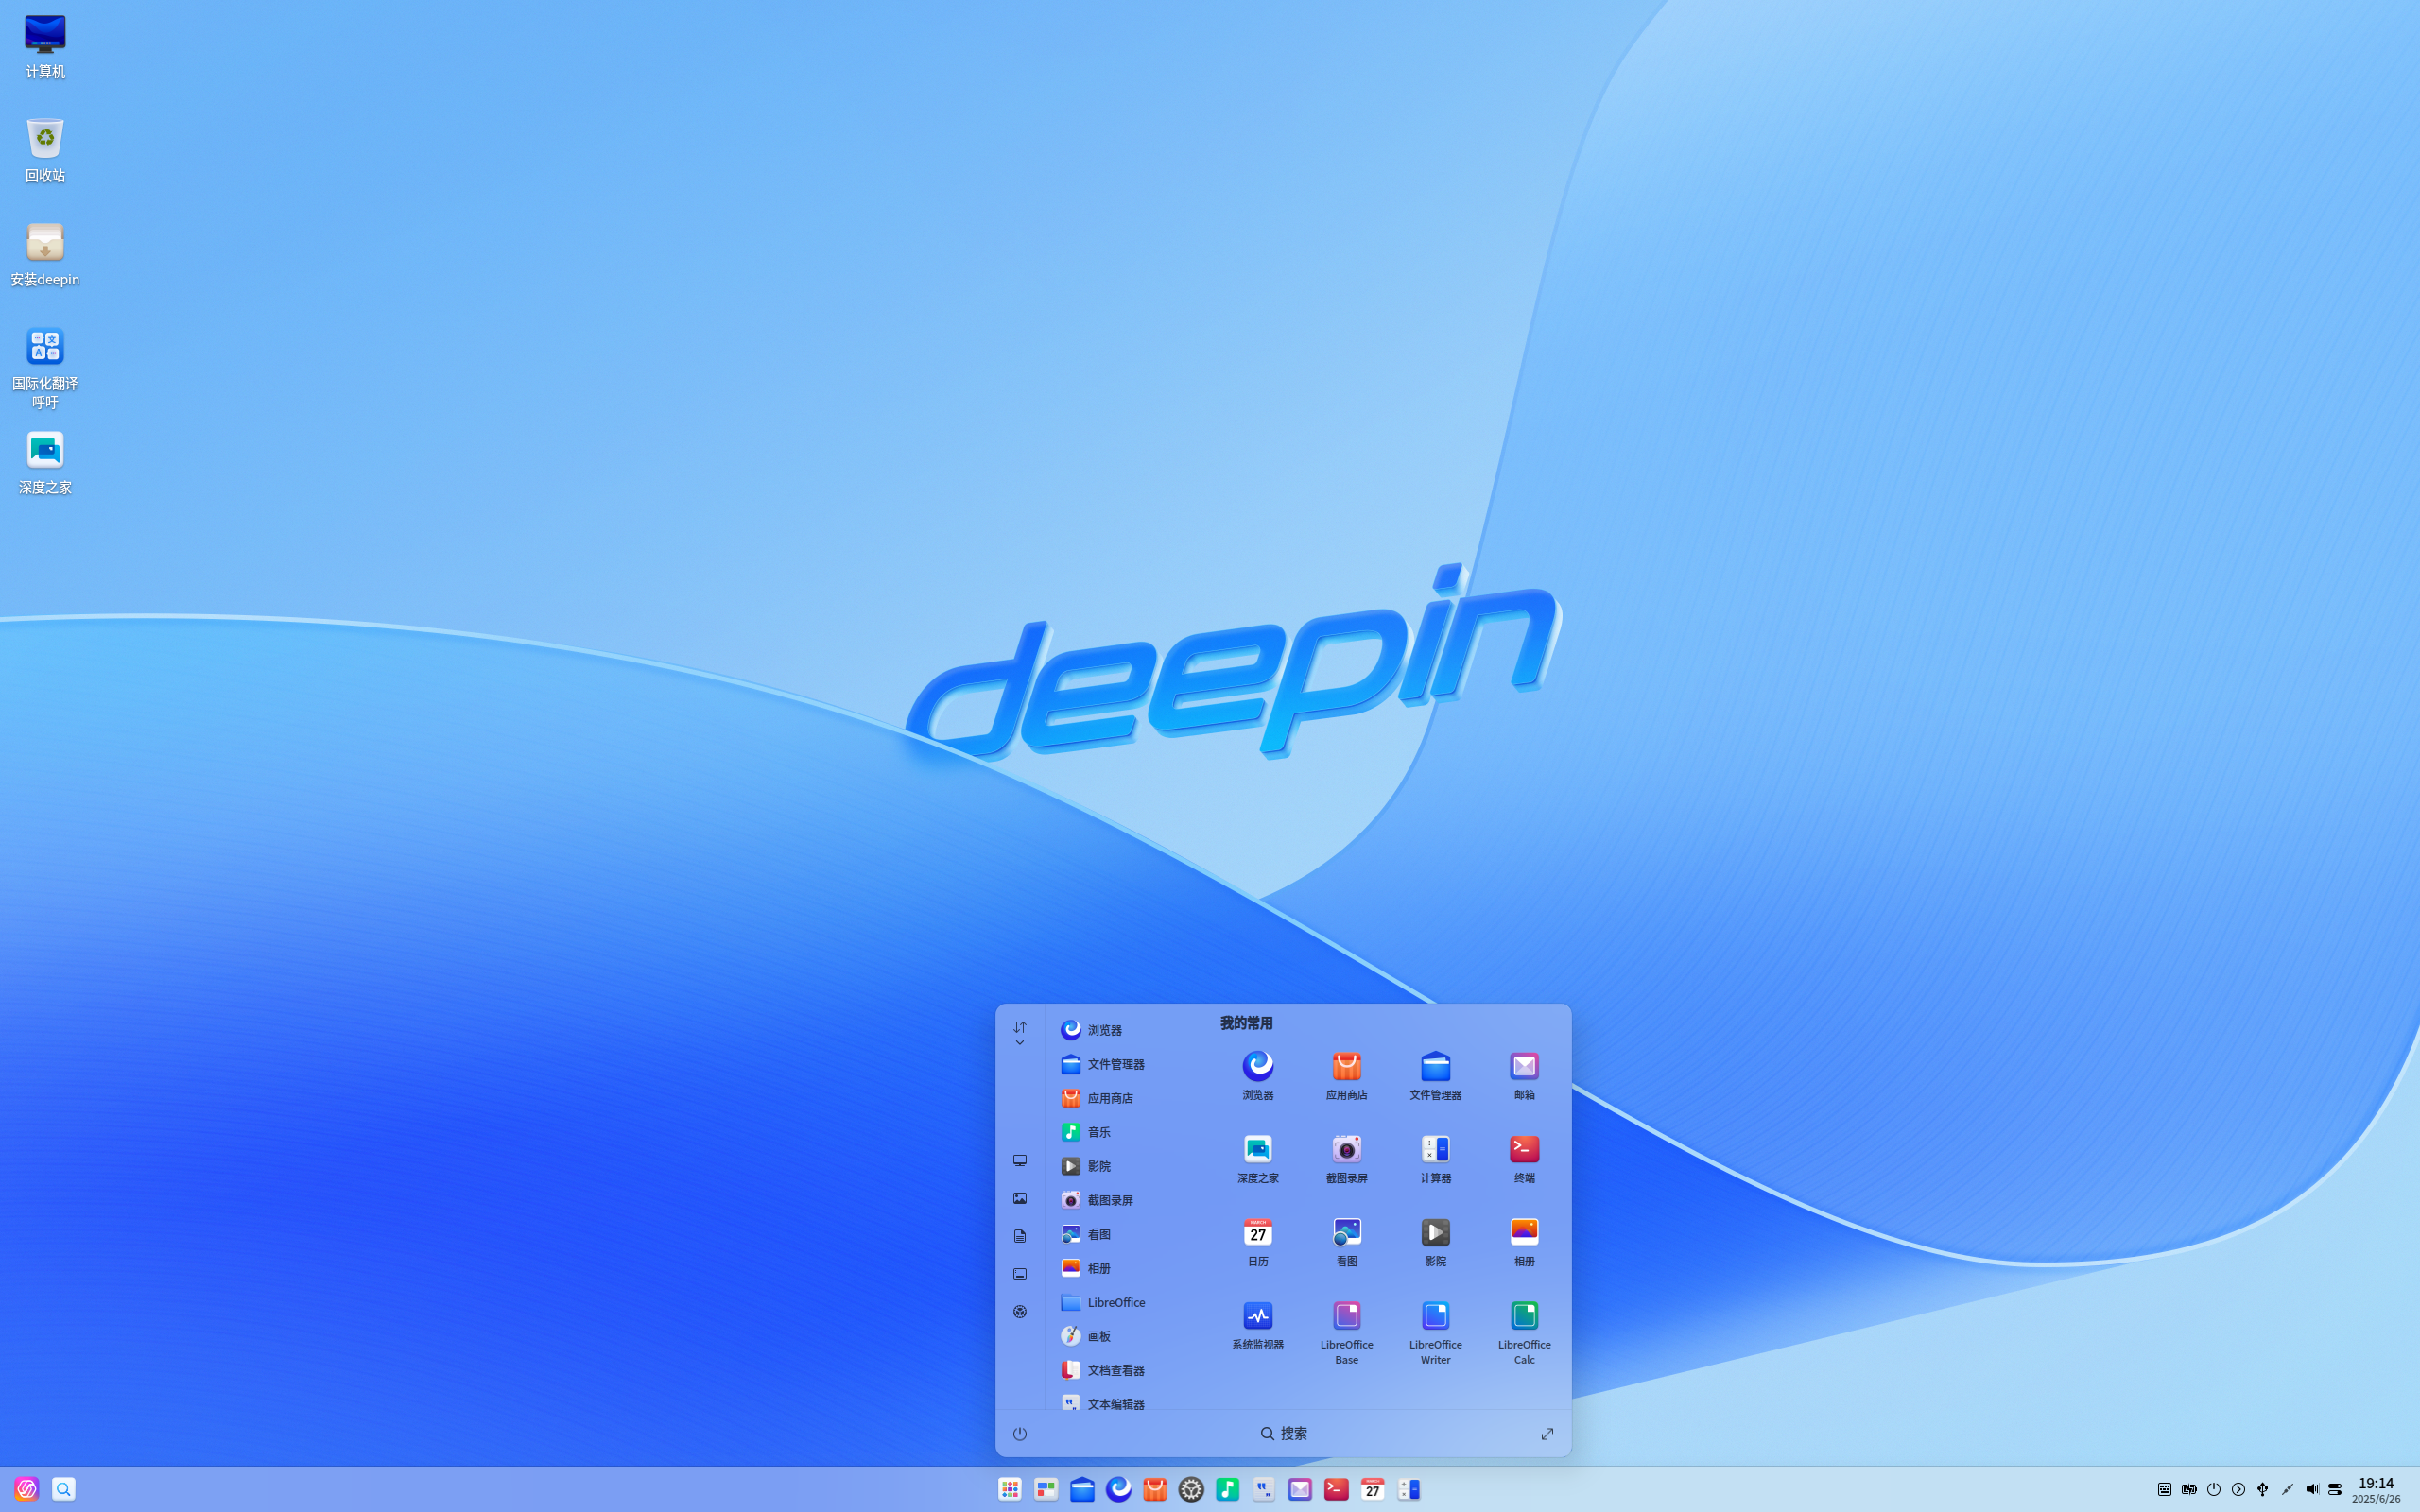This screenshot has height=1512, width=2420.
Task: Open Control Center icon in launcher sidebar
Action: pyautogui.click(x=1019, y=1311)
